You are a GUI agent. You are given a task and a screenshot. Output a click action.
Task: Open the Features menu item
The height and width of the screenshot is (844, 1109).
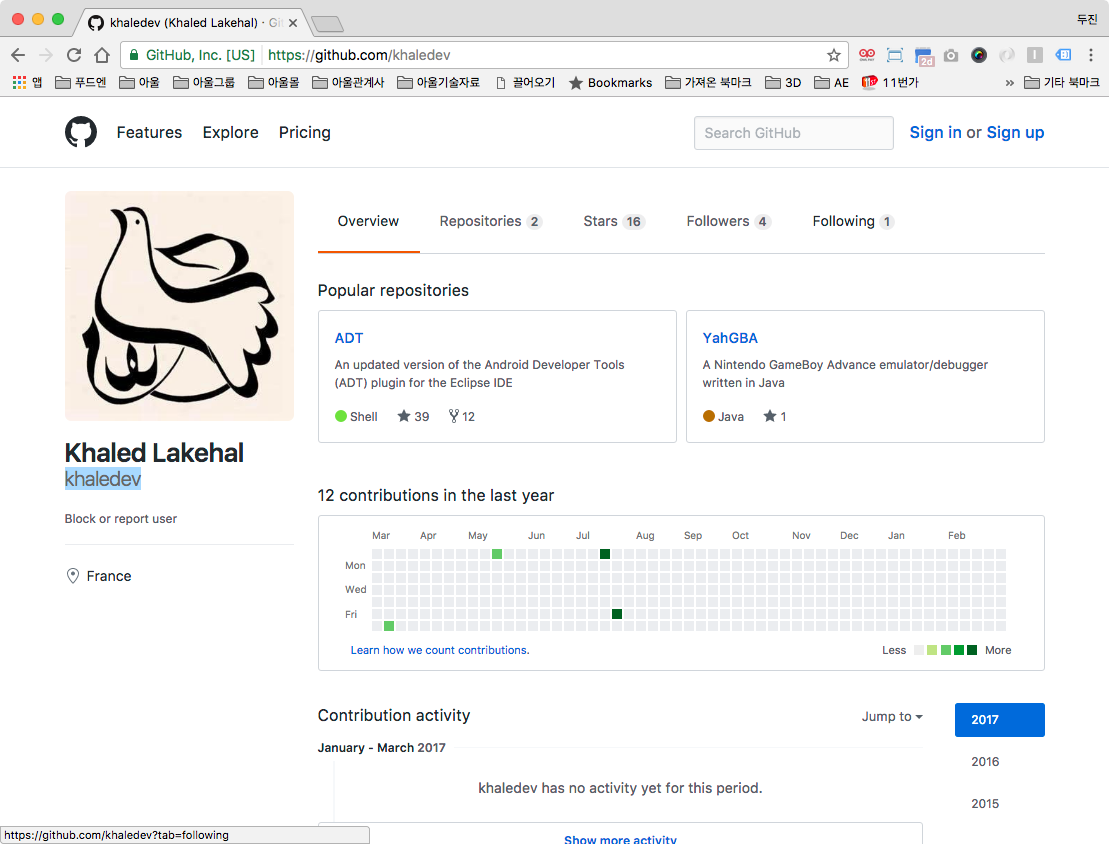click(149, 132)
